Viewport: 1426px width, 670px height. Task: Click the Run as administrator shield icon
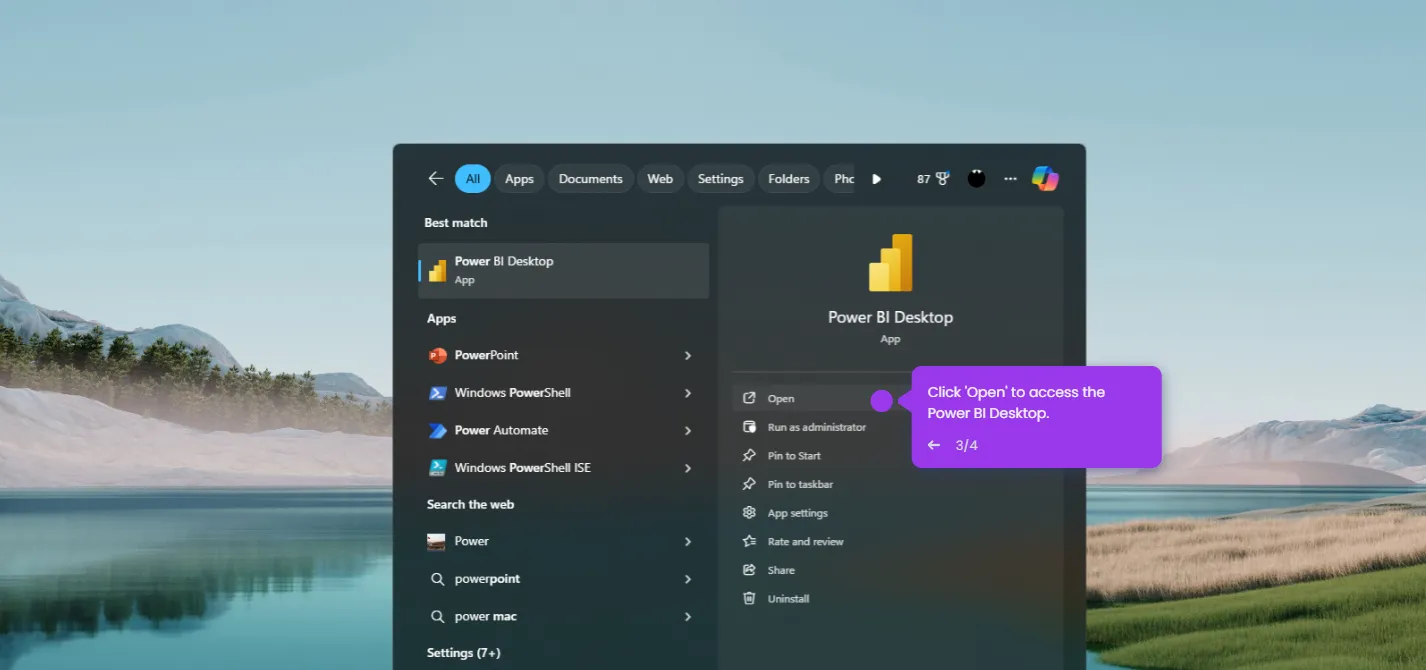(x=749, y=427)
